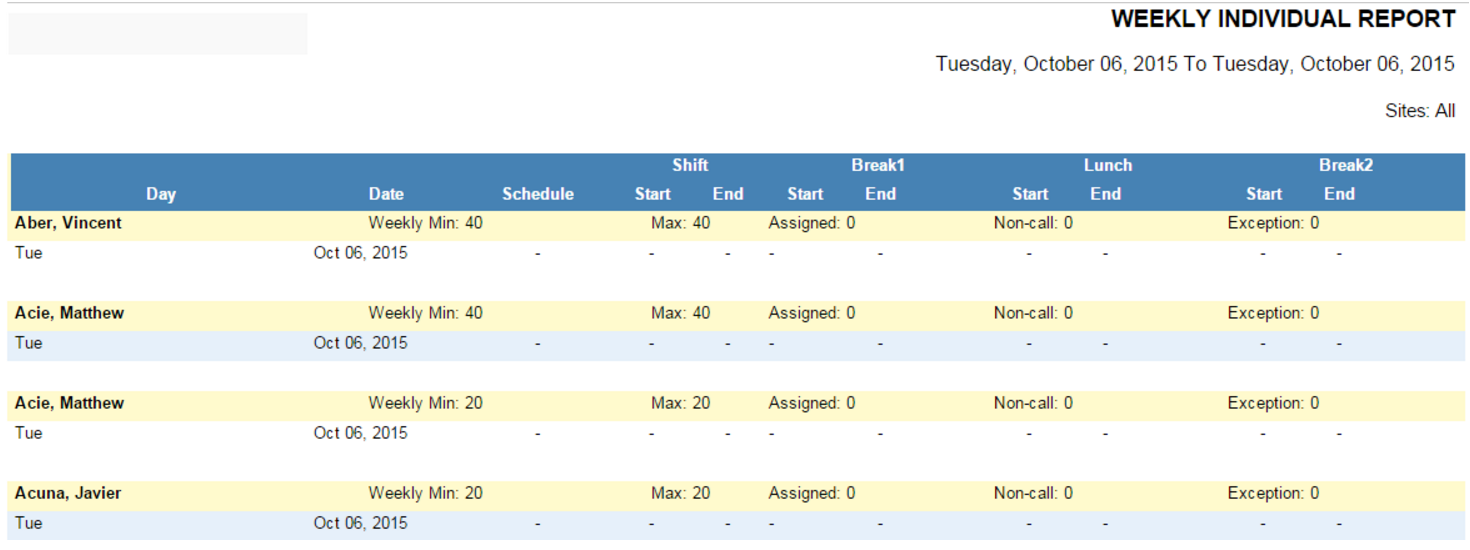The width and height of the screenshot is (1470, 550).
Task: Select the Break1 group header
Action: (x=878, y=165)
